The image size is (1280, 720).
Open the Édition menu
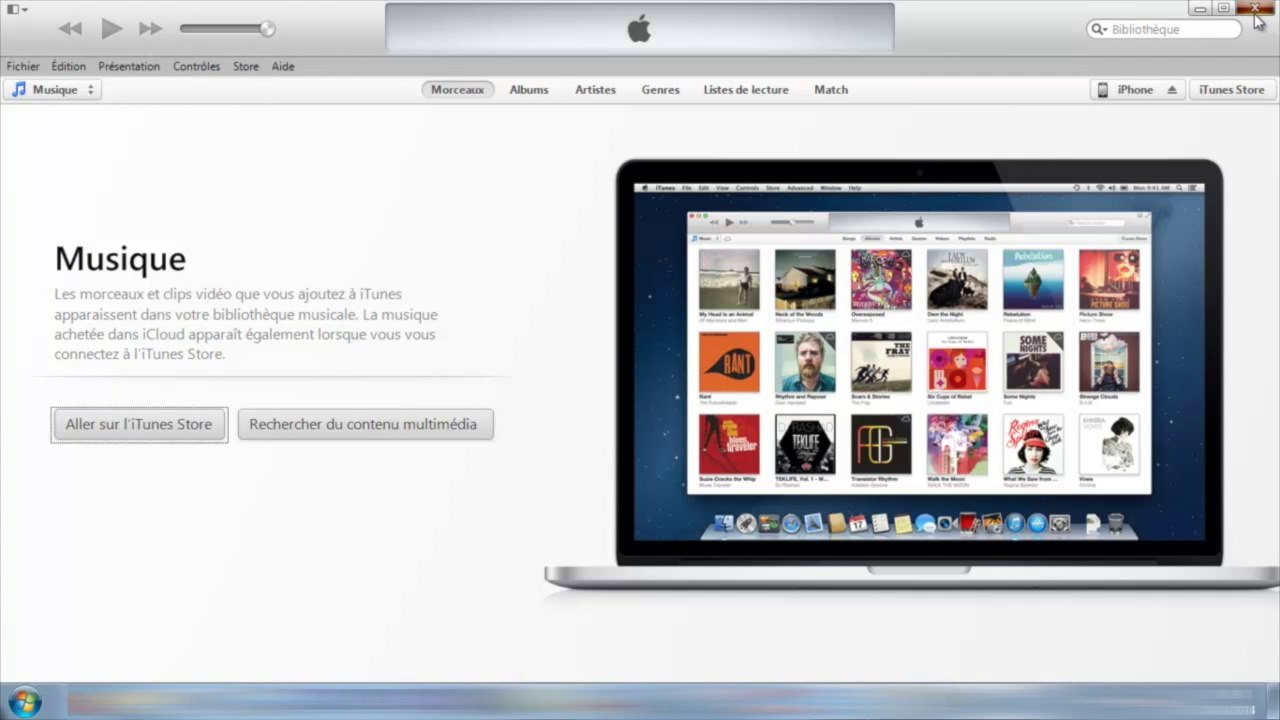pos(69,66)
